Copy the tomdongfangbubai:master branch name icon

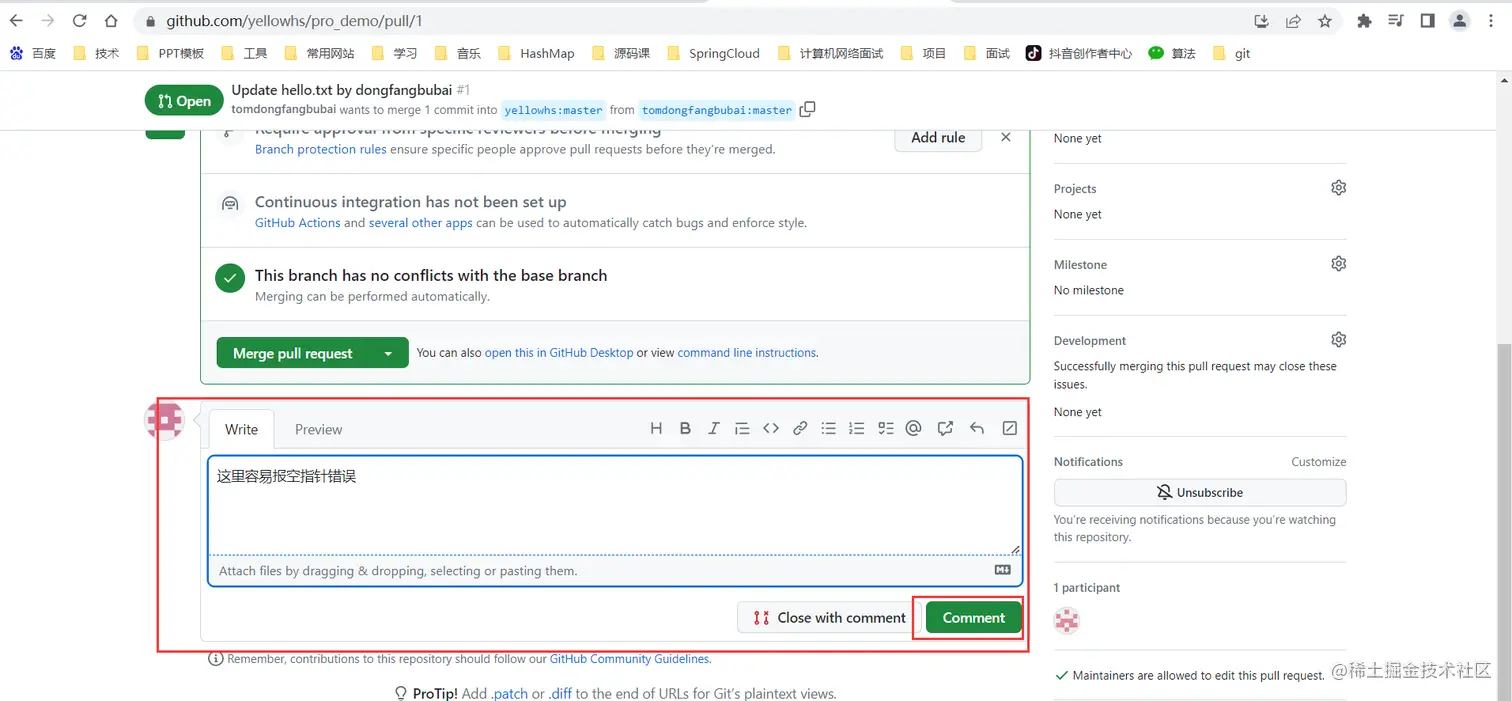coord(807,109)
